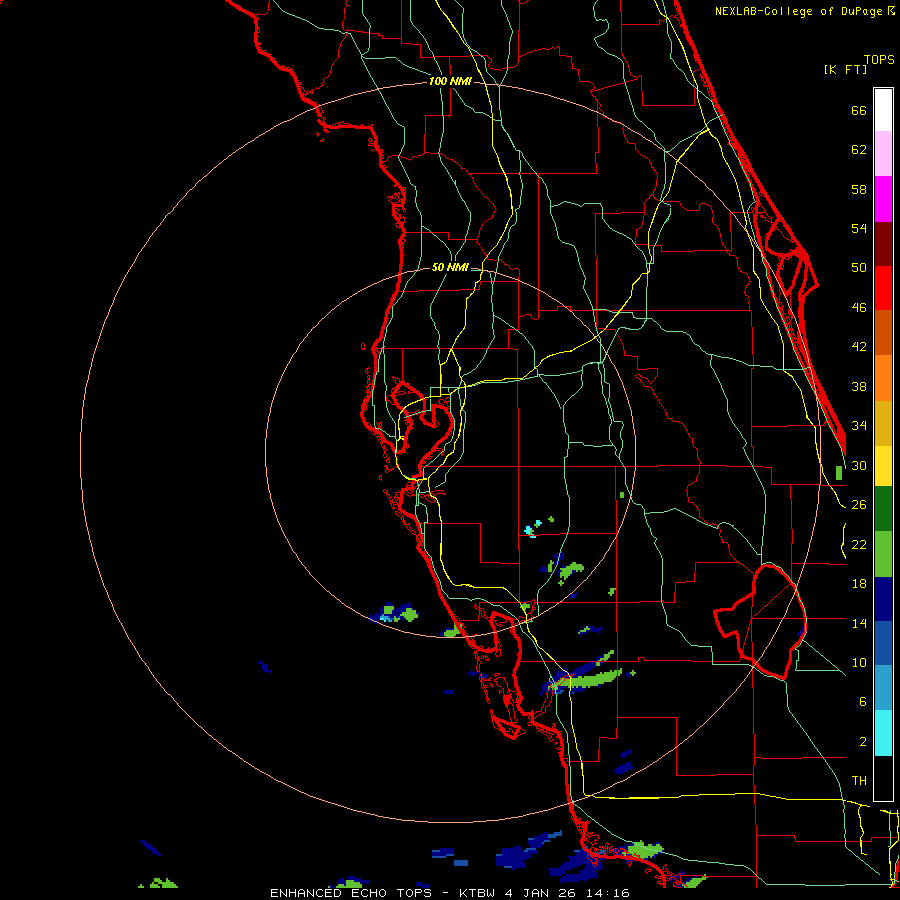Click the "TH" threshold label
The width and height of the screenshot is (900, 900).
click(859, 781)
